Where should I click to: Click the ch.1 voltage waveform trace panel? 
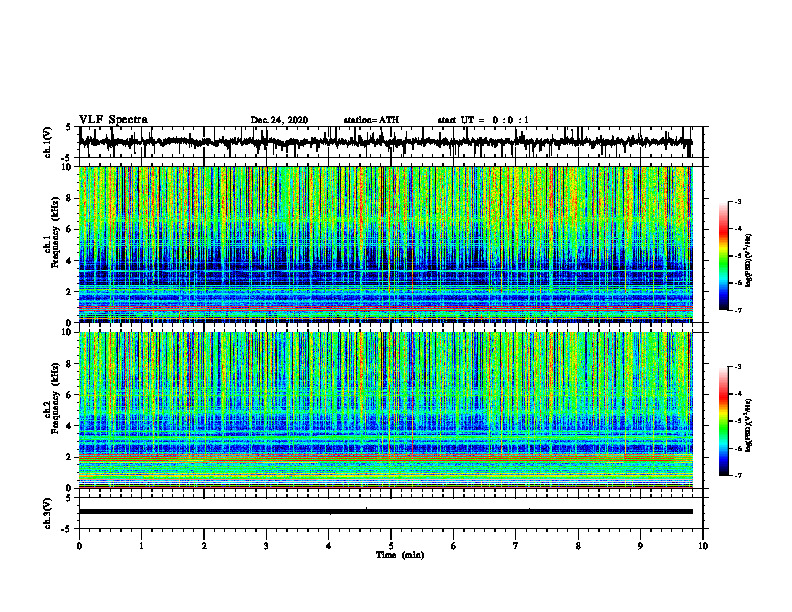click(390, 142)
